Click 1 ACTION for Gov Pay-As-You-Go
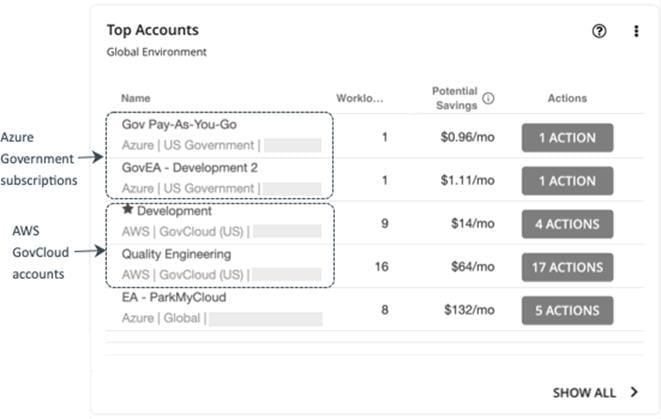 tap(567, 138)
